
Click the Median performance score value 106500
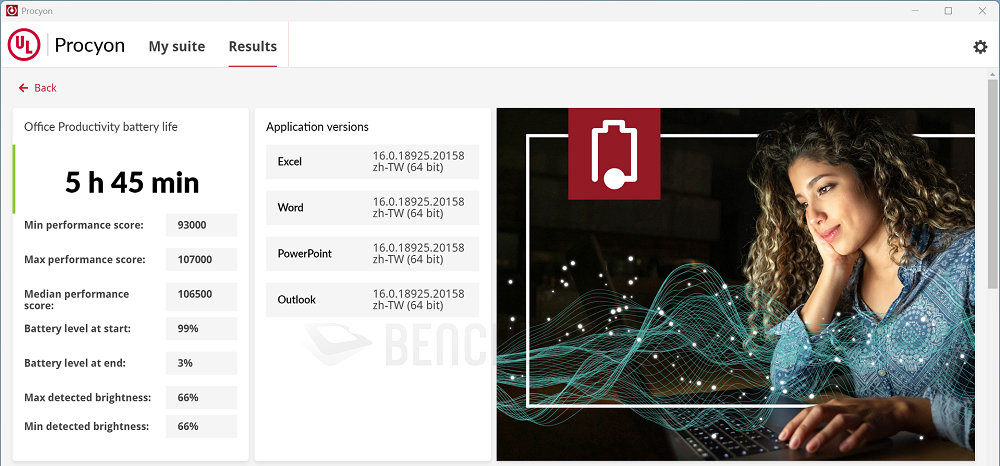click(202, 297)
